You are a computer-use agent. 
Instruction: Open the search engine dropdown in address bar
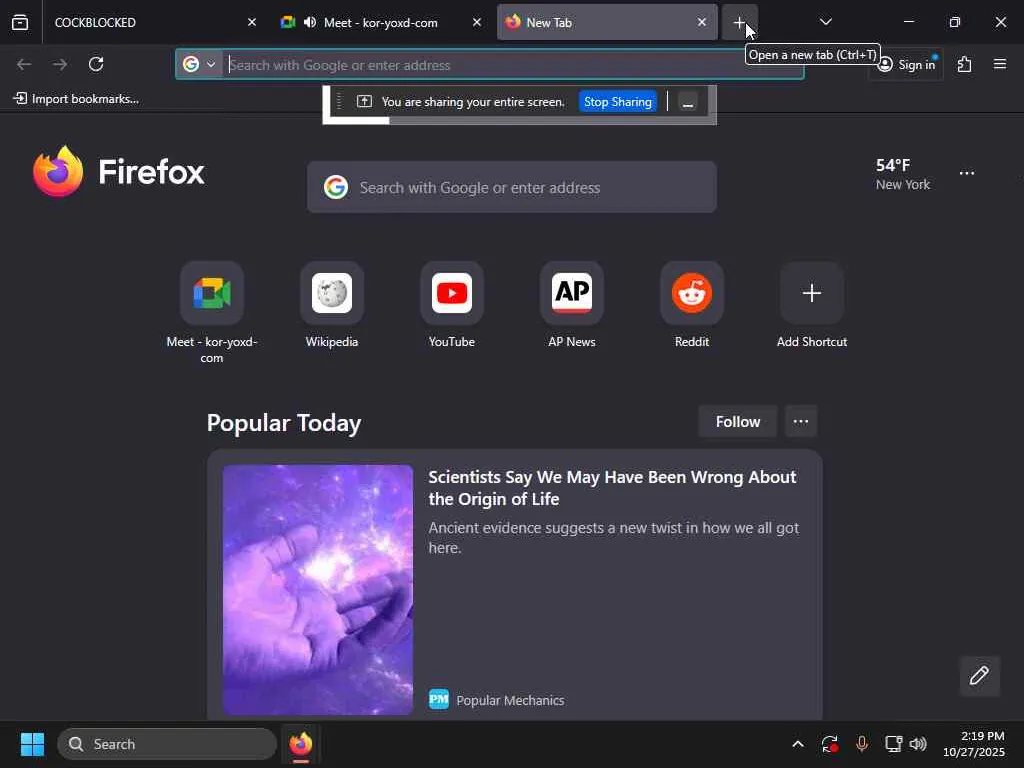point(199,64)
